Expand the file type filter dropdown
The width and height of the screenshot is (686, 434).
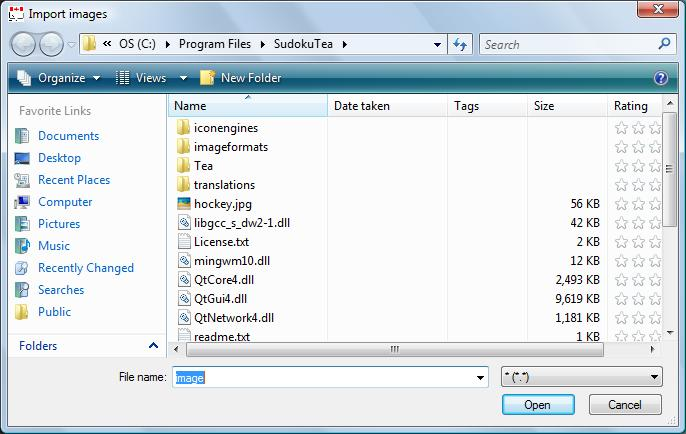coord(580,377)
